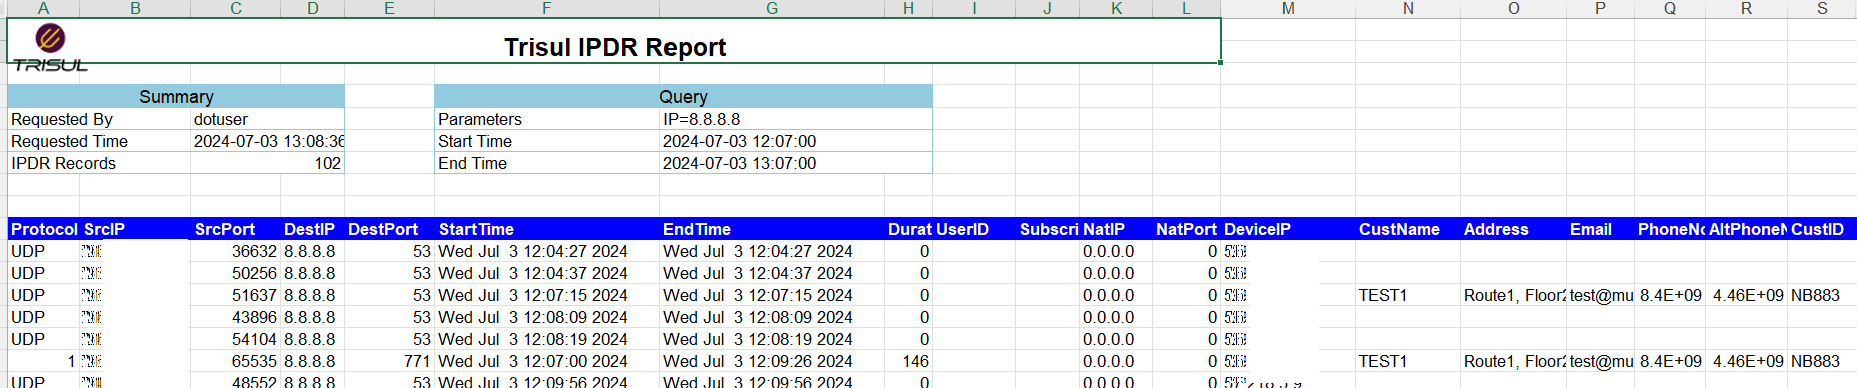This screenshot has width=1857, height=388.
Task: Select SrcPort value 50256
Action: pos(235,273)
